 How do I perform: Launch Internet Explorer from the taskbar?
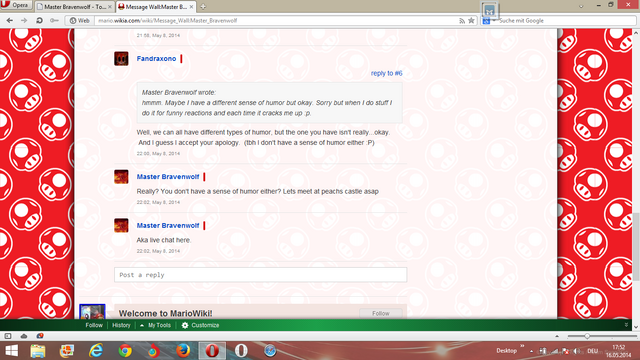96,351
